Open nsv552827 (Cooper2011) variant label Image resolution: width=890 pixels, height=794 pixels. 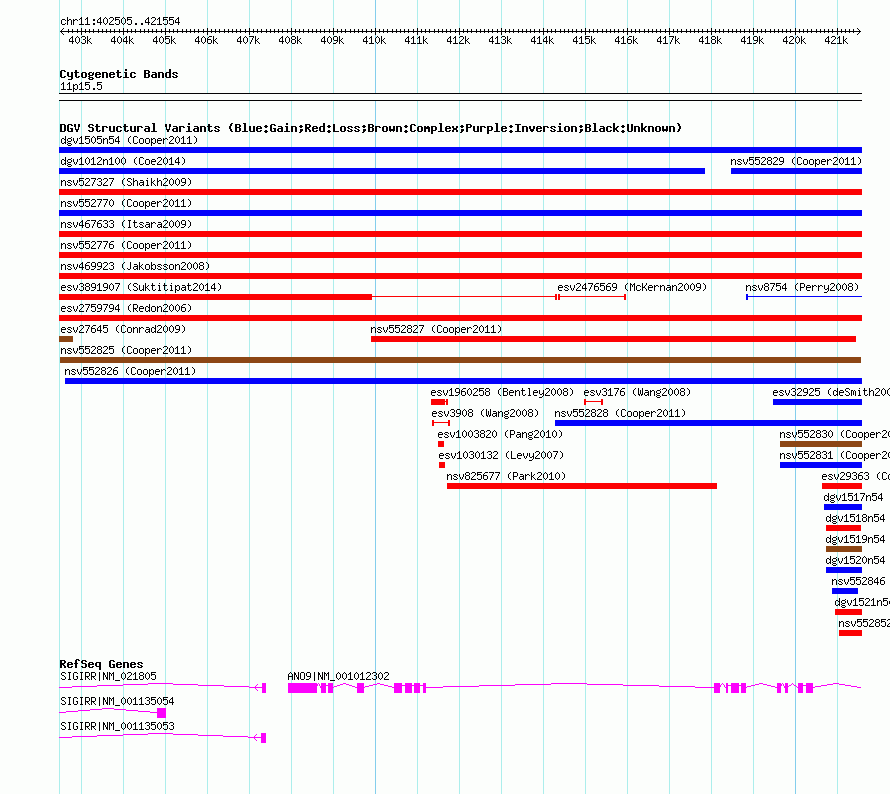click(x=436, y=329)
